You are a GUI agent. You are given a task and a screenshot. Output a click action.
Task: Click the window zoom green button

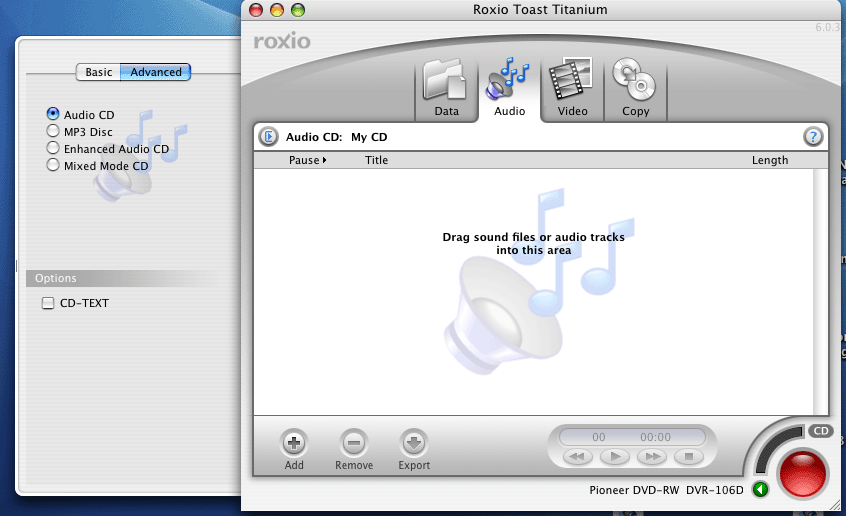pos(298,10)
